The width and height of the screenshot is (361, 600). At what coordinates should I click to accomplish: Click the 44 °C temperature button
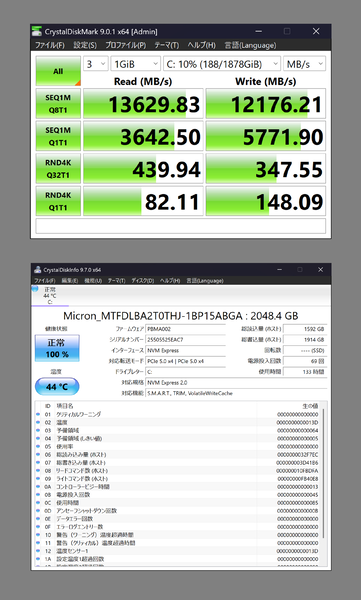(57, 387)
